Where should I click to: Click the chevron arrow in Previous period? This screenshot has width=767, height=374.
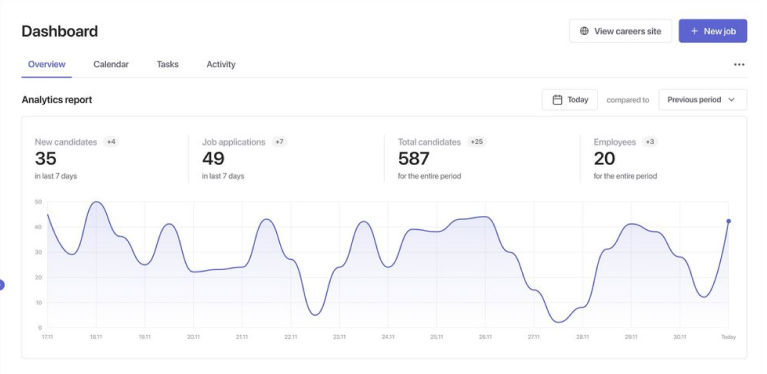click(x=731, y=100)
